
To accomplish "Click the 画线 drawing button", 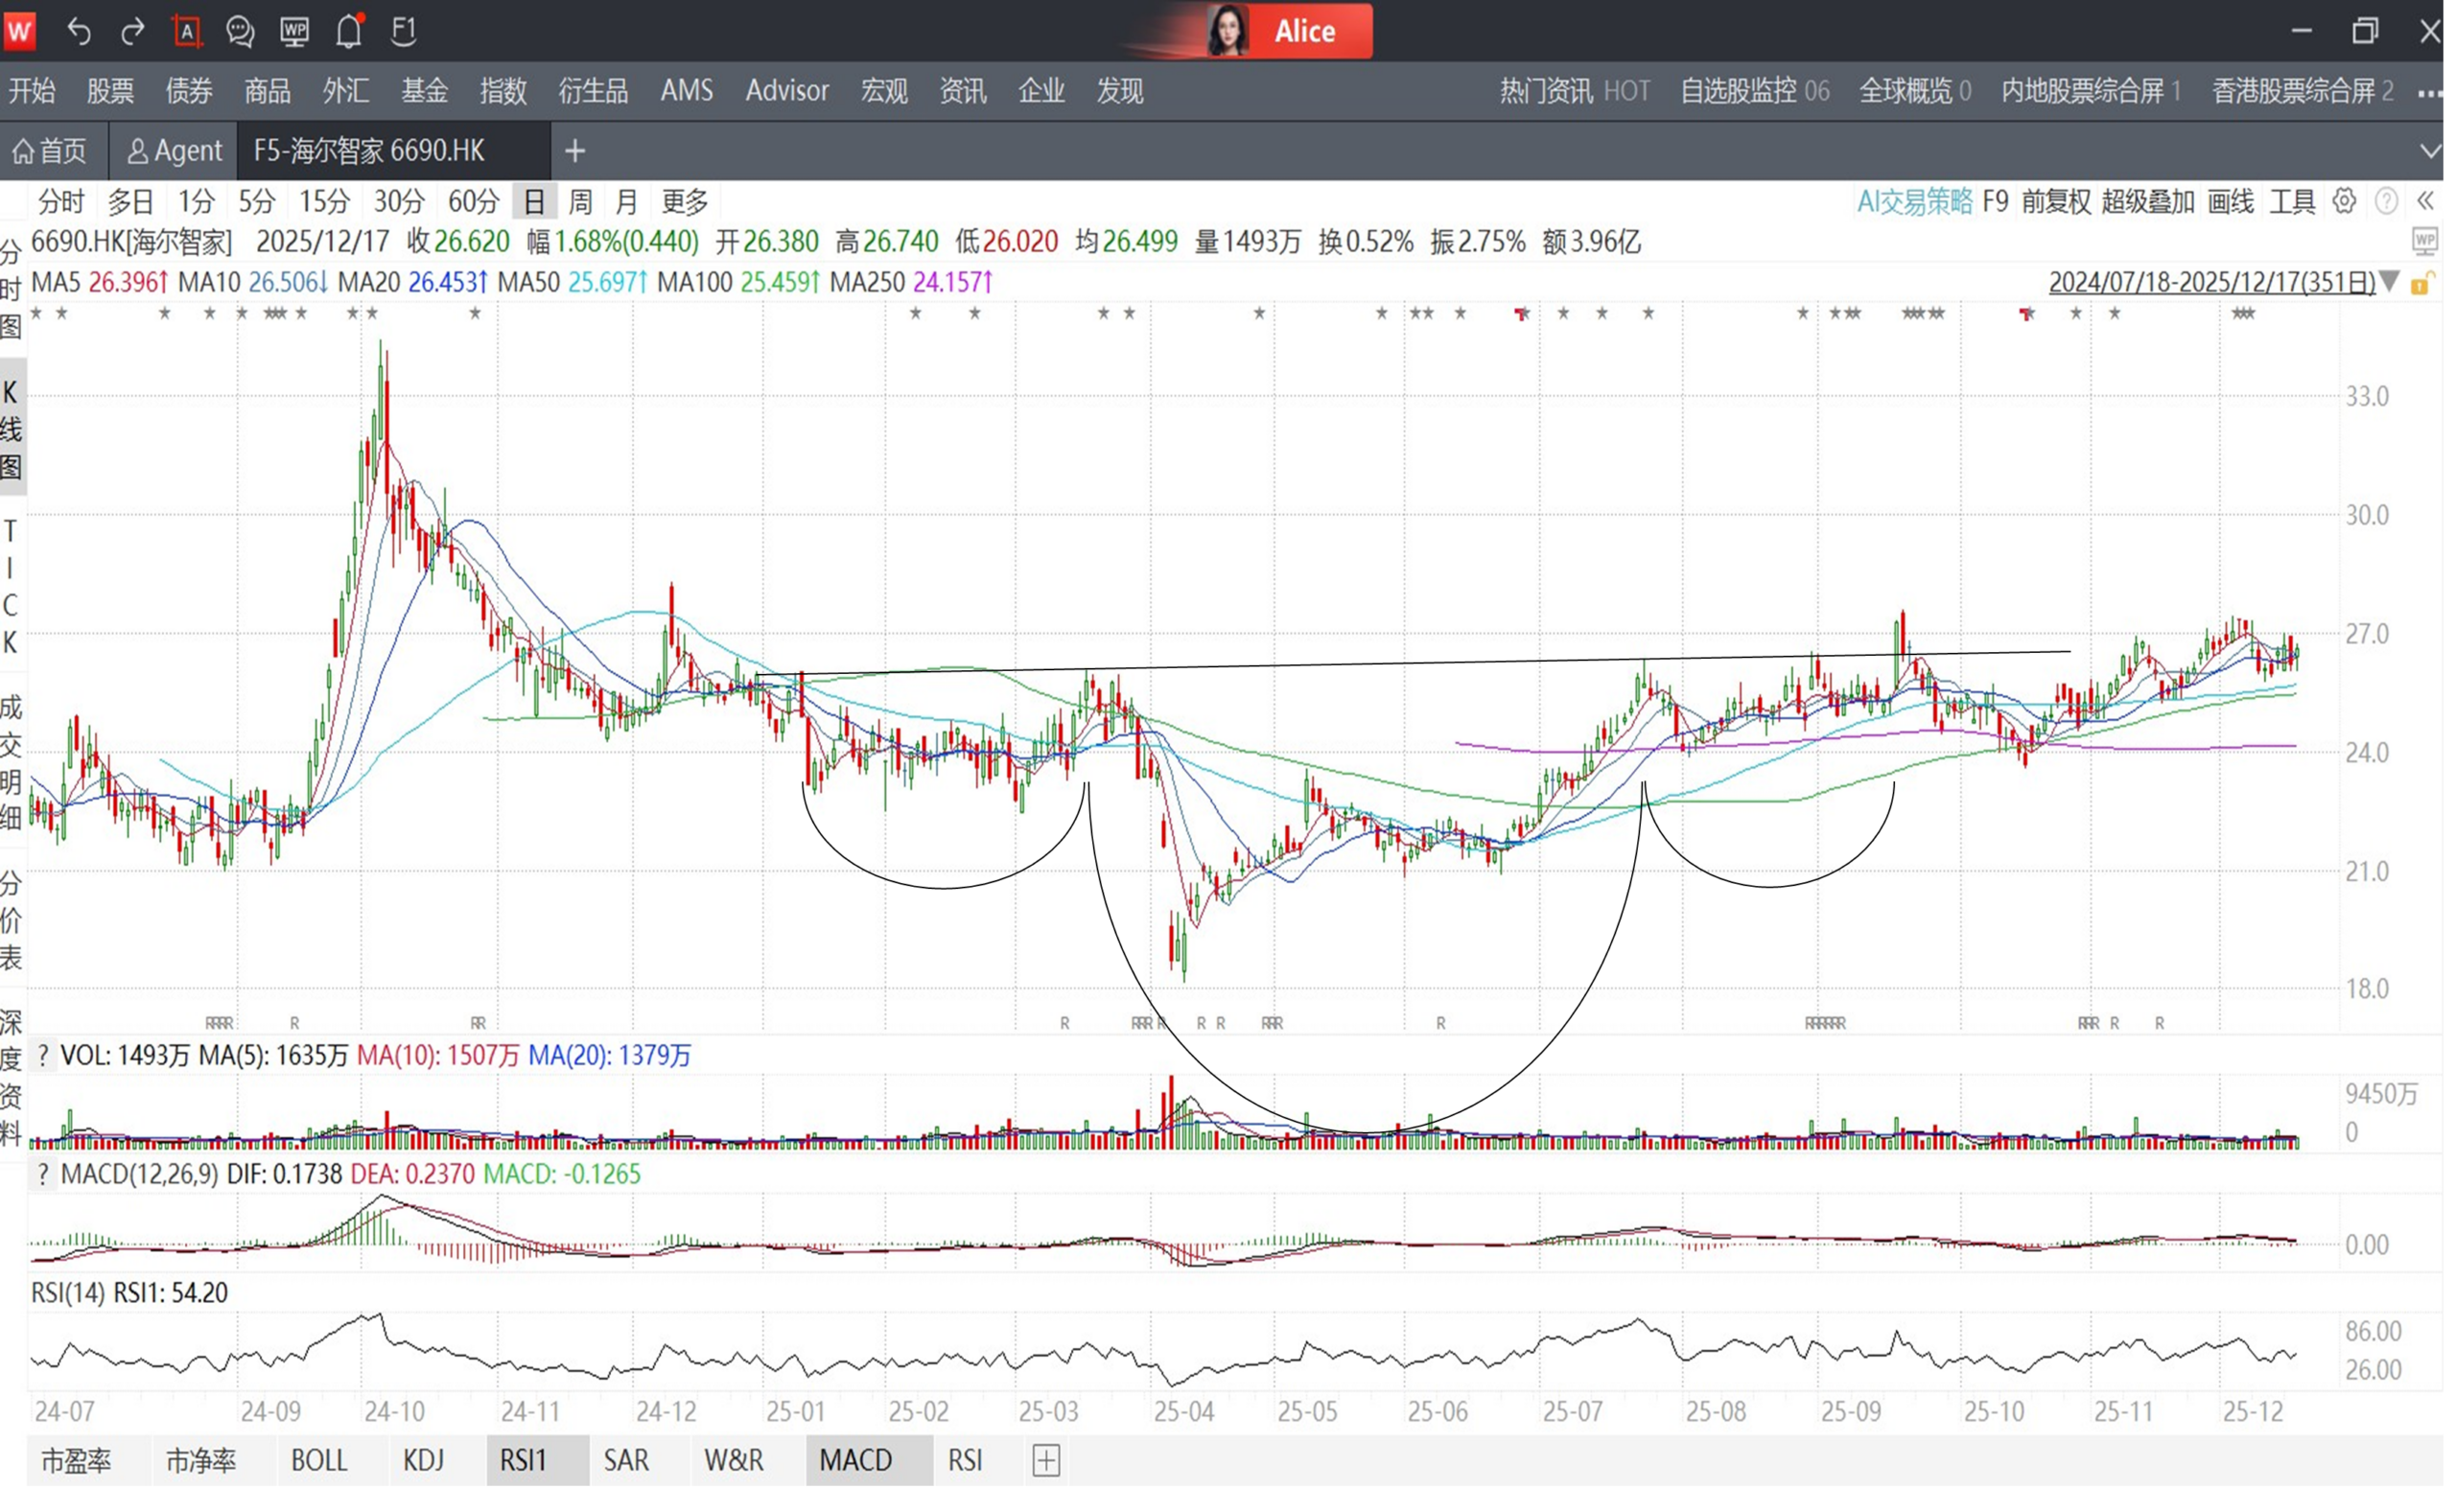I will click(2230, 202).
